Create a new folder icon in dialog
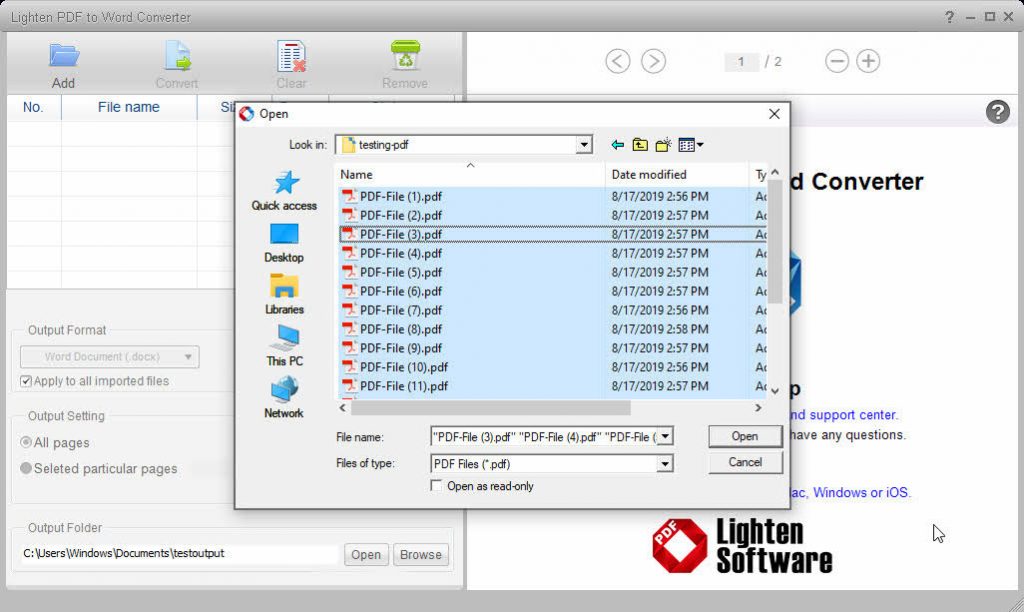Screen dimensions: 1024x612 tap(664, 145)
